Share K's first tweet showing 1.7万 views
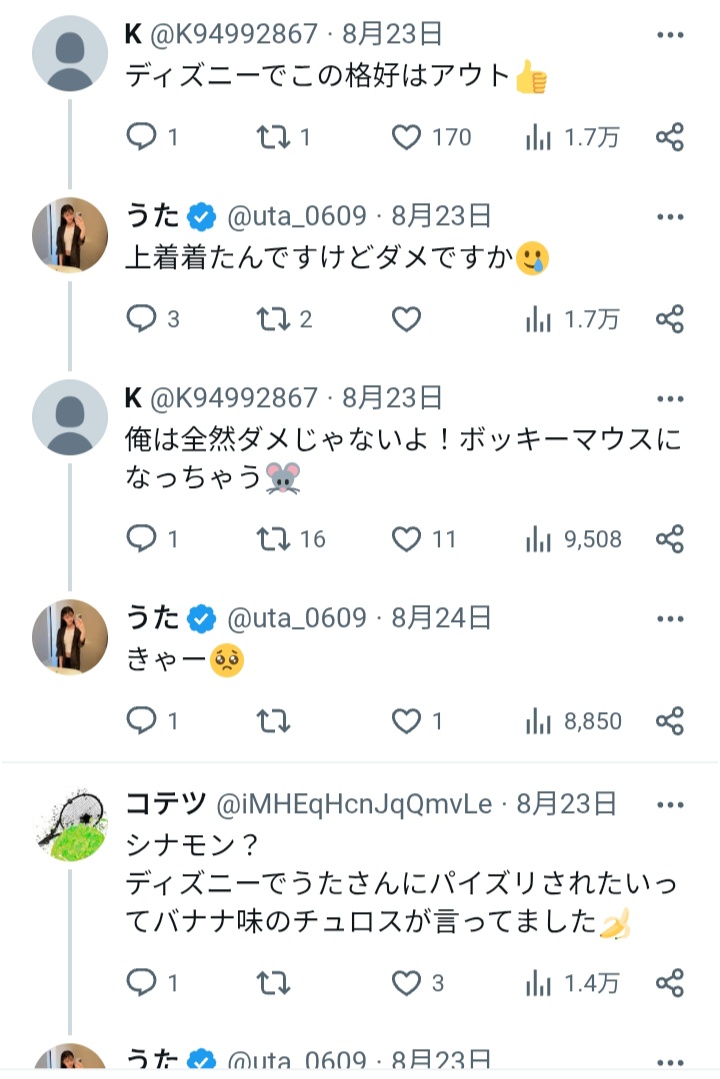The height and width of the screenshot is (1079, 720). coord(669,137)
